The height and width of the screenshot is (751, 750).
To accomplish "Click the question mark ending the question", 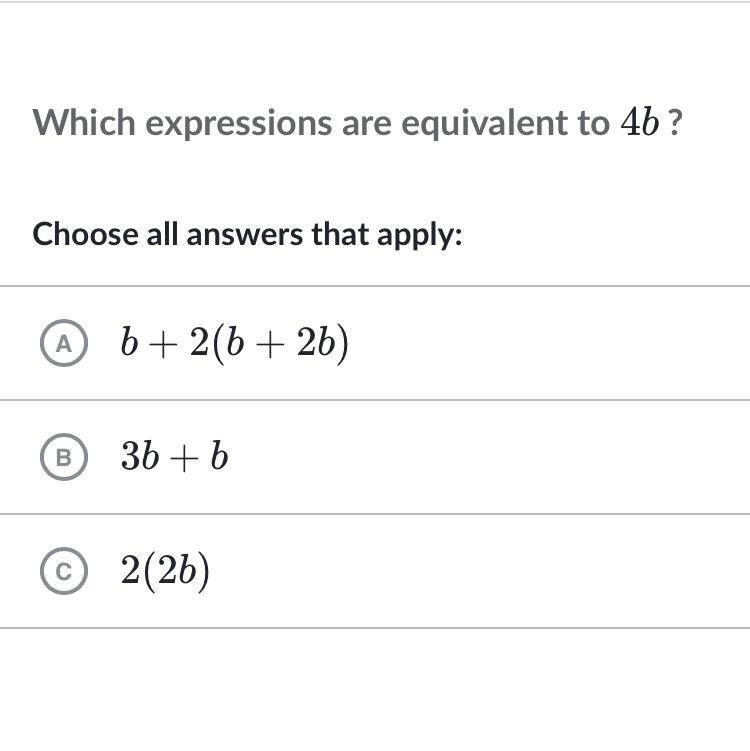I will [x=674, y=123].
